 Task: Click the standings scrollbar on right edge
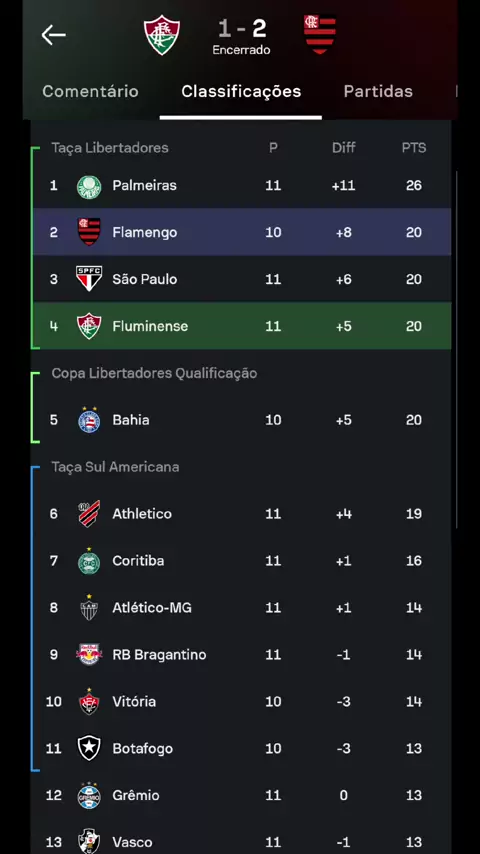pos(456,349)
